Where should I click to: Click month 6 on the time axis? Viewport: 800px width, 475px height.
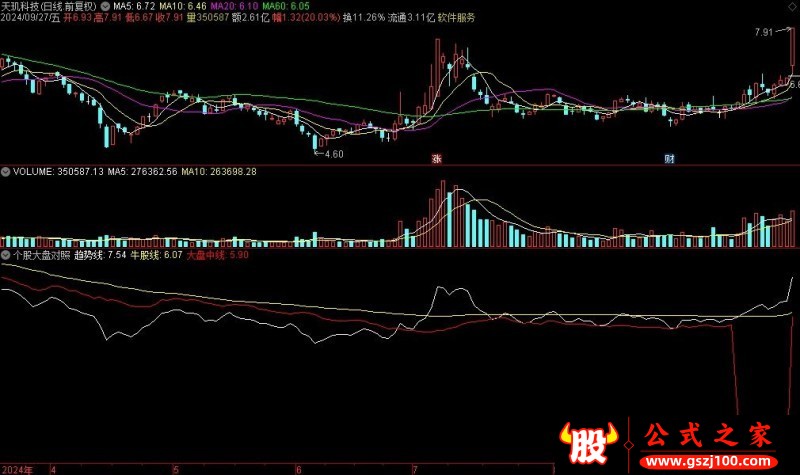298,469
